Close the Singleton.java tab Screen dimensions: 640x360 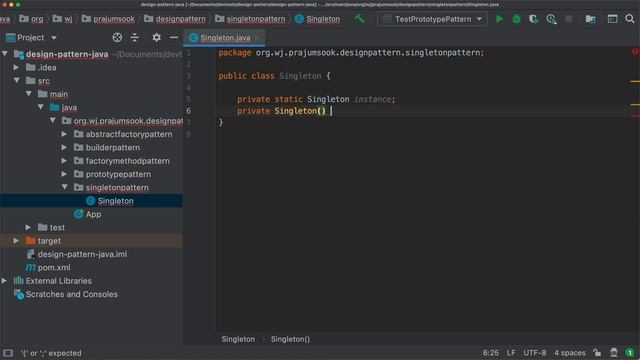(257, 38)
